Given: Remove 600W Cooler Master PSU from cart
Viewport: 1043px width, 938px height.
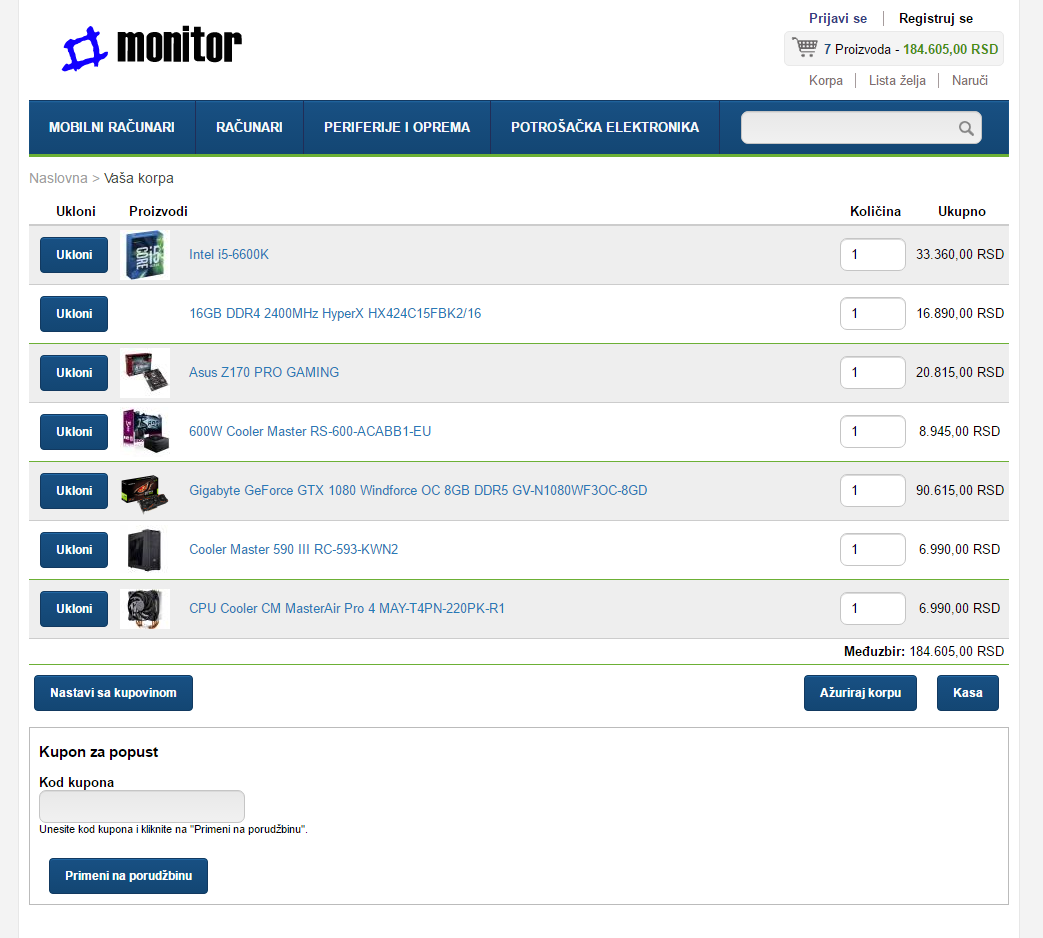Looking at the screenshot, I should pos(74,432).
